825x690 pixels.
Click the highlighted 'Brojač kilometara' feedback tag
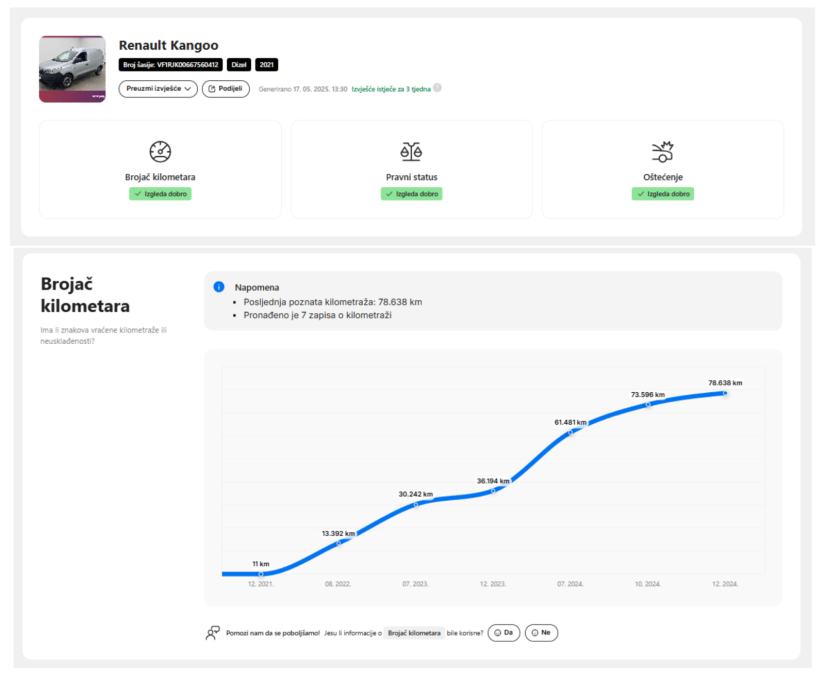coord(414,633)
